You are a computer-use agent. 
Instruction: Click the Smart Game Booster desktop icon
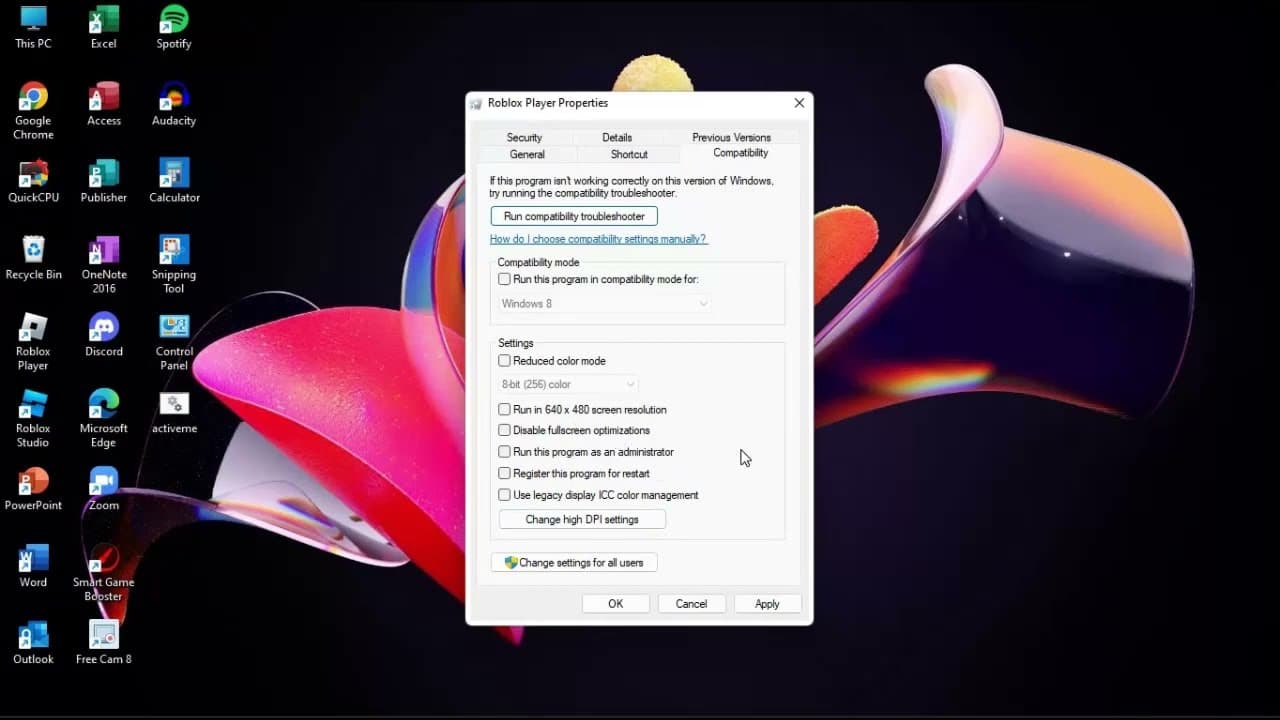point(104,573)
